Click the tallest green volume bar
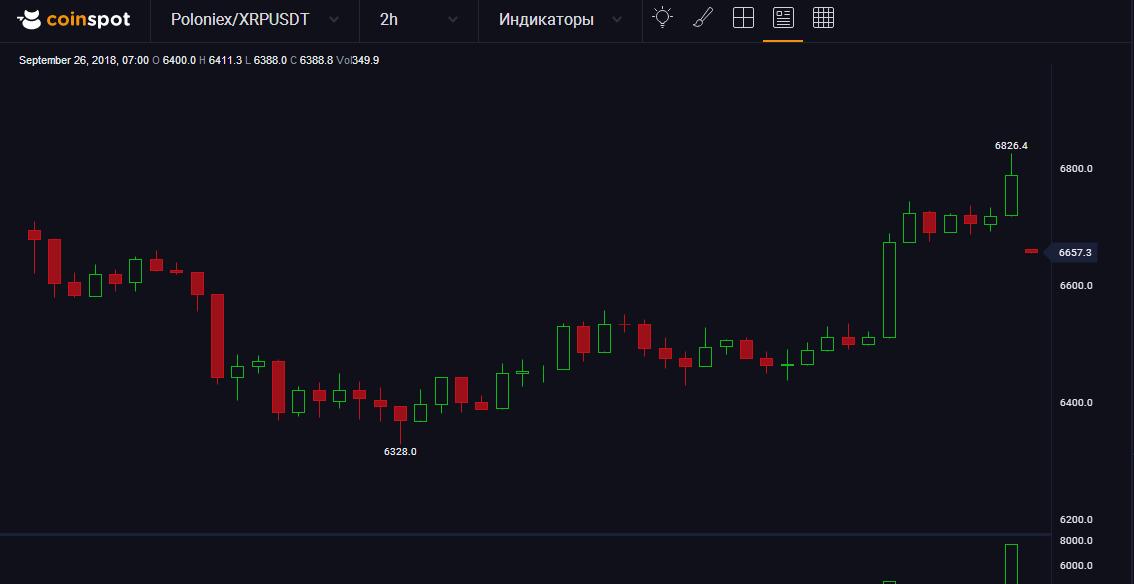 [x=1011, y=564]
